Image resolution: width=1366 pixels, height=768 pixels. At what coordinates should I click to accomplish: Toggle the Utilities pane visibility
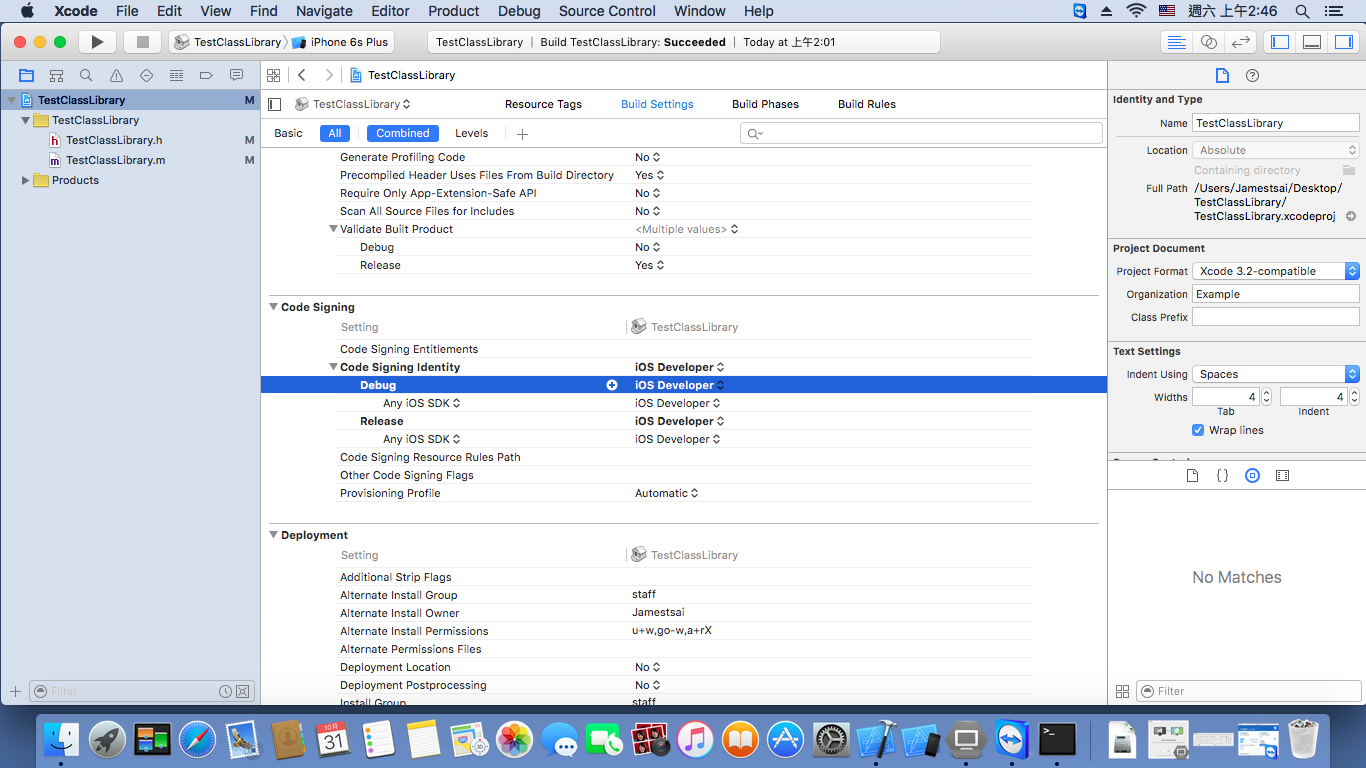[x=1343, y=42]
